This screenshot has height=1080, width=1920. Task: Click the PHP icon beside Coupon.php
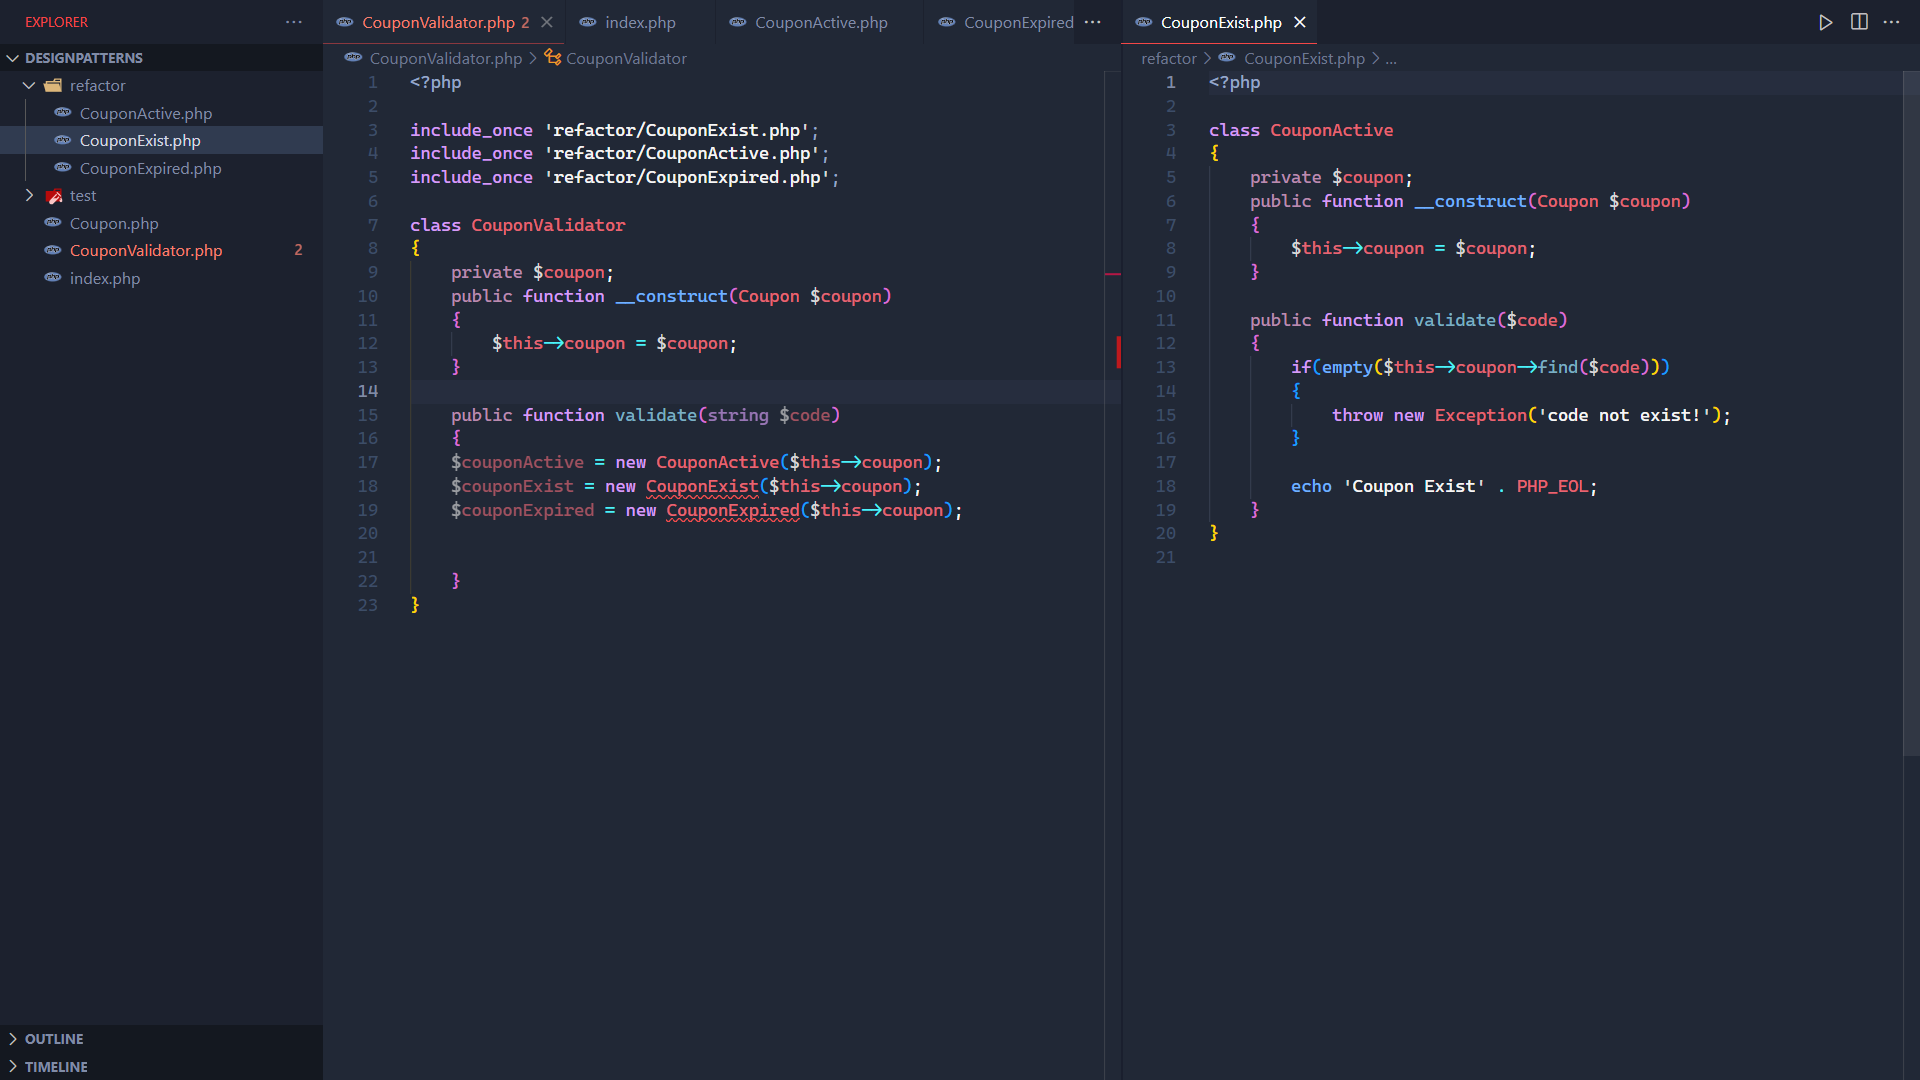pos(53,223)
